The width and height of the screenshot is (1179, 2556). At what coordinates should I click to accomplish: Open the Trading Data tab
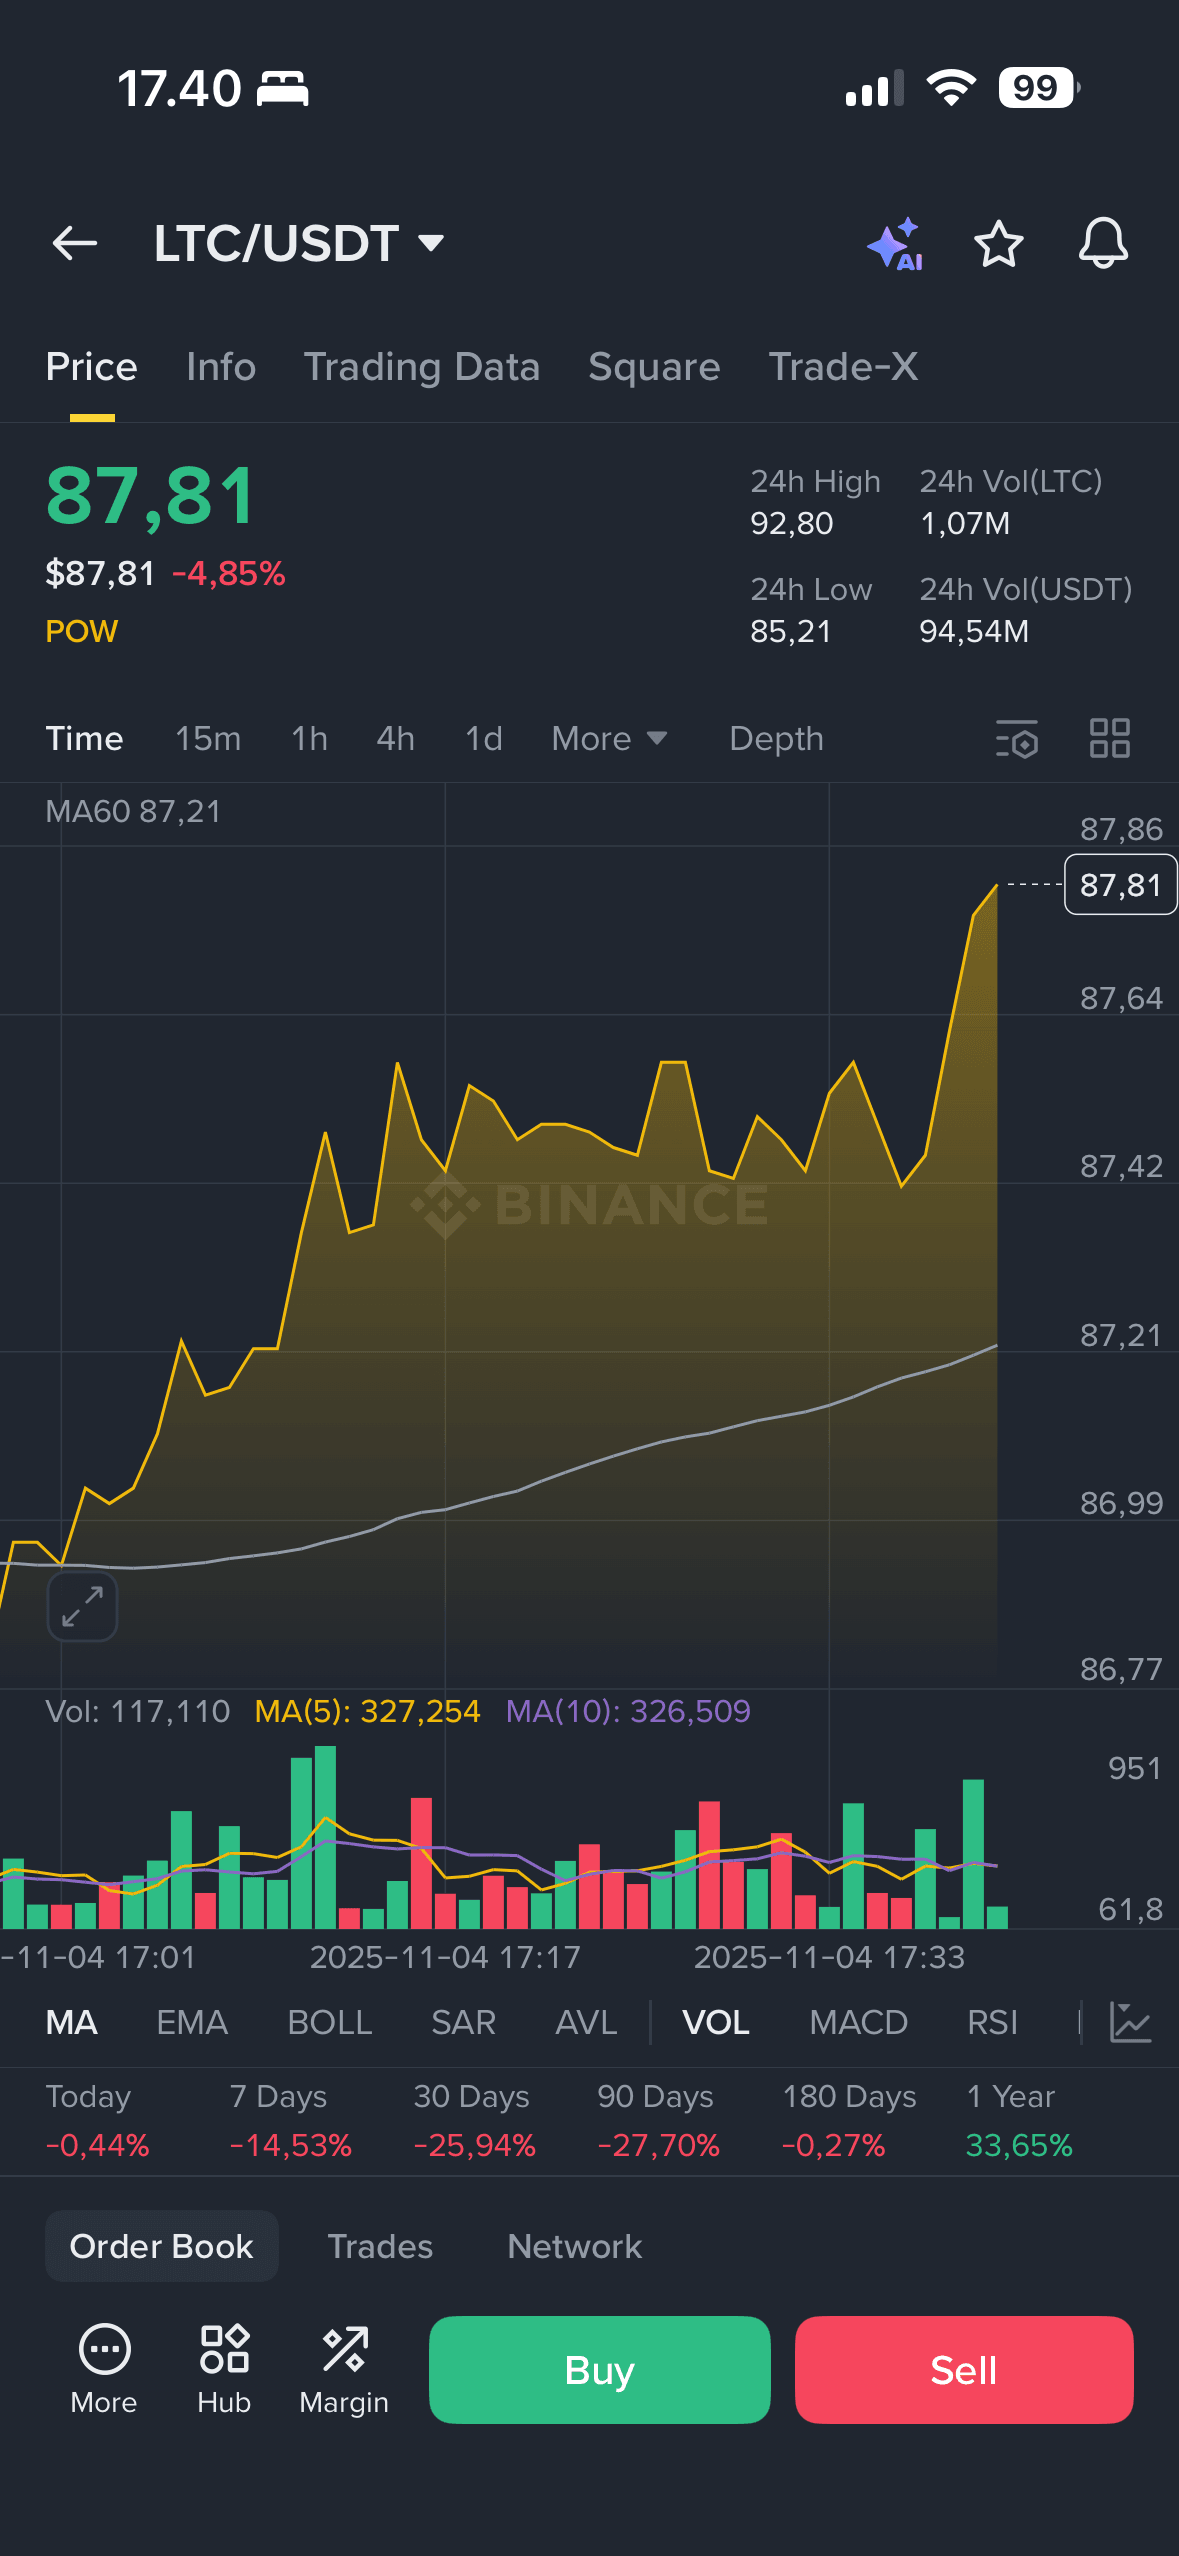tap(422, 367)
